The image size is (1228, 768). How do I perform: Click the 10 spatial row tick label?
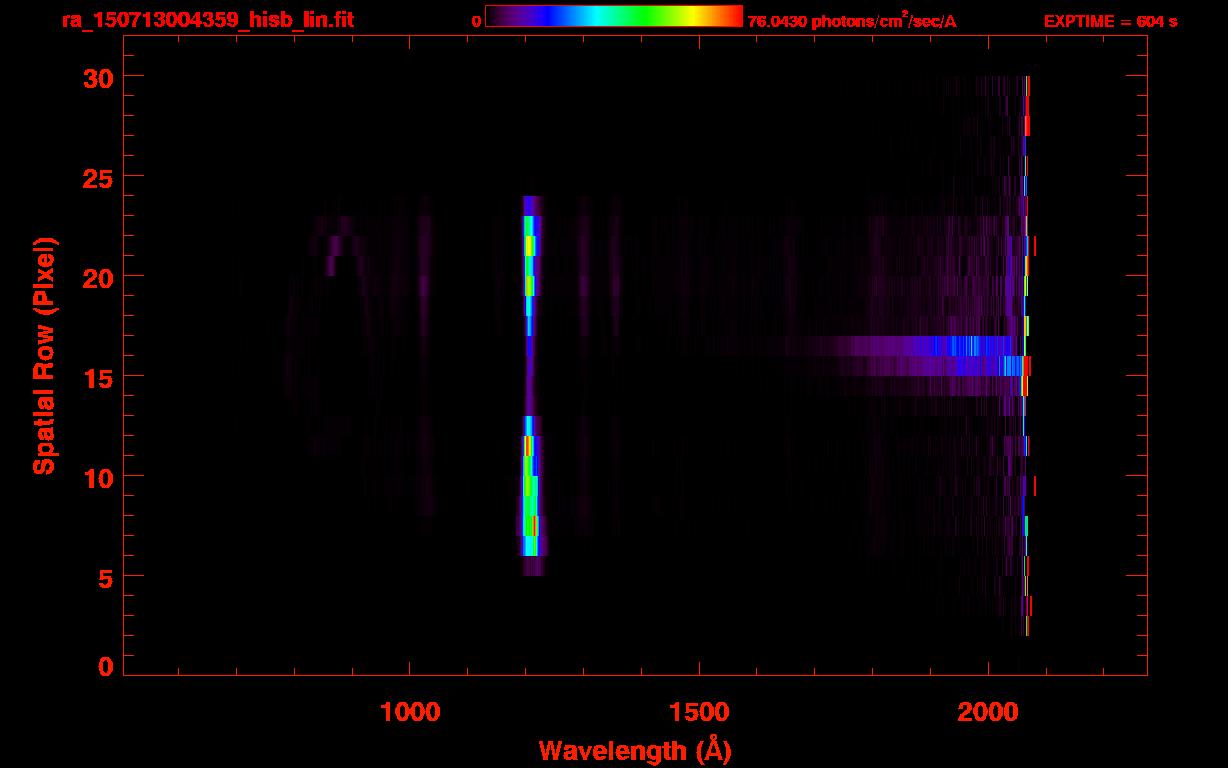97,477
